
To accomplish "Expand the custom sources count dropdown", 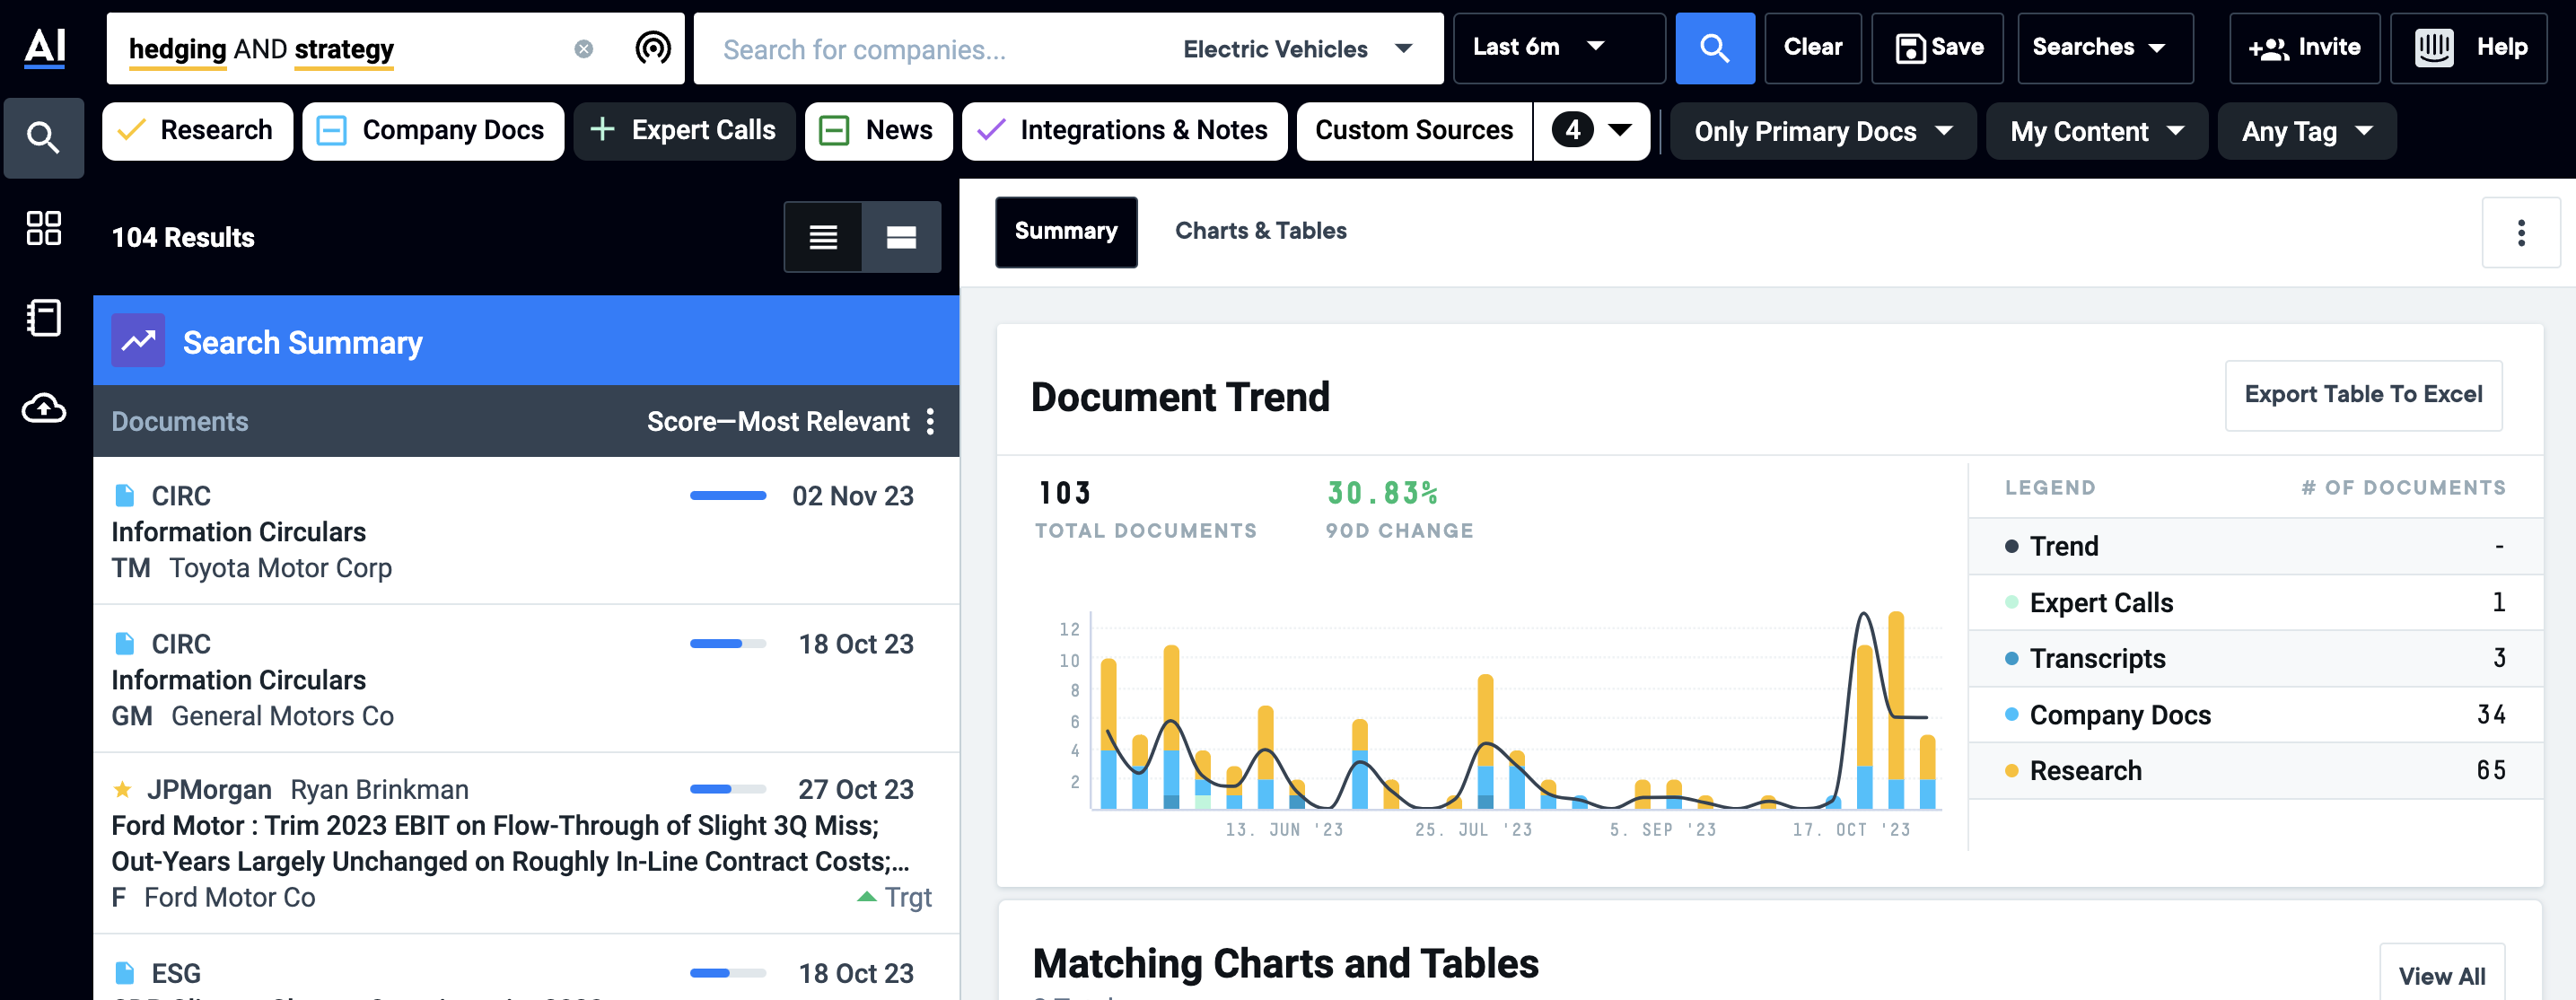I will tap(1592, 131).
